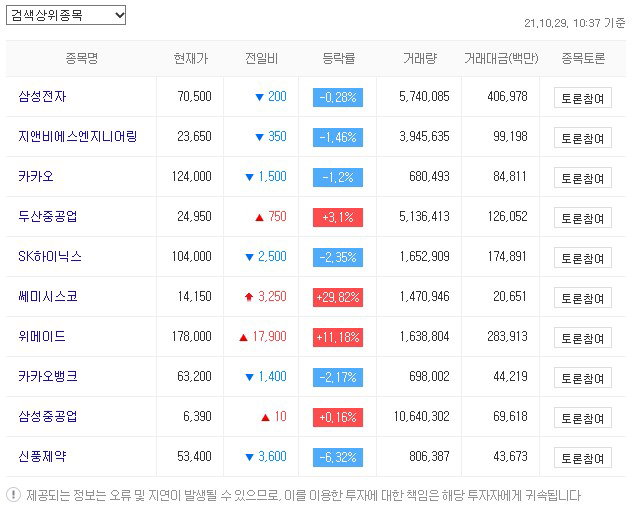Open the 검색상위종목 dropdown
Image resolution: width=637 pixels, height=511 pixels.
66,15
